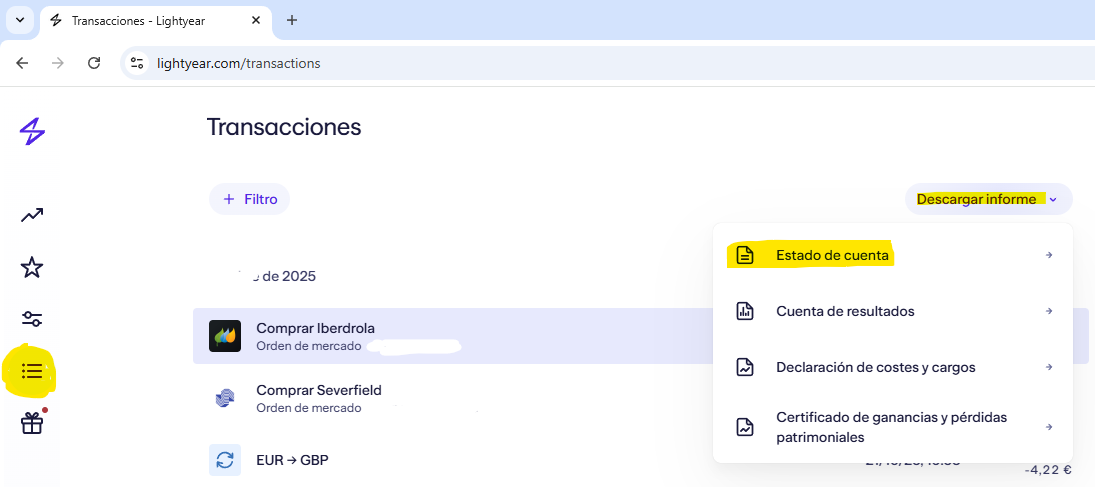The width and height of the screenshot is (1095, 487).
Task: Click the EUR to GBP conversion icon
Action: (225, 460)
